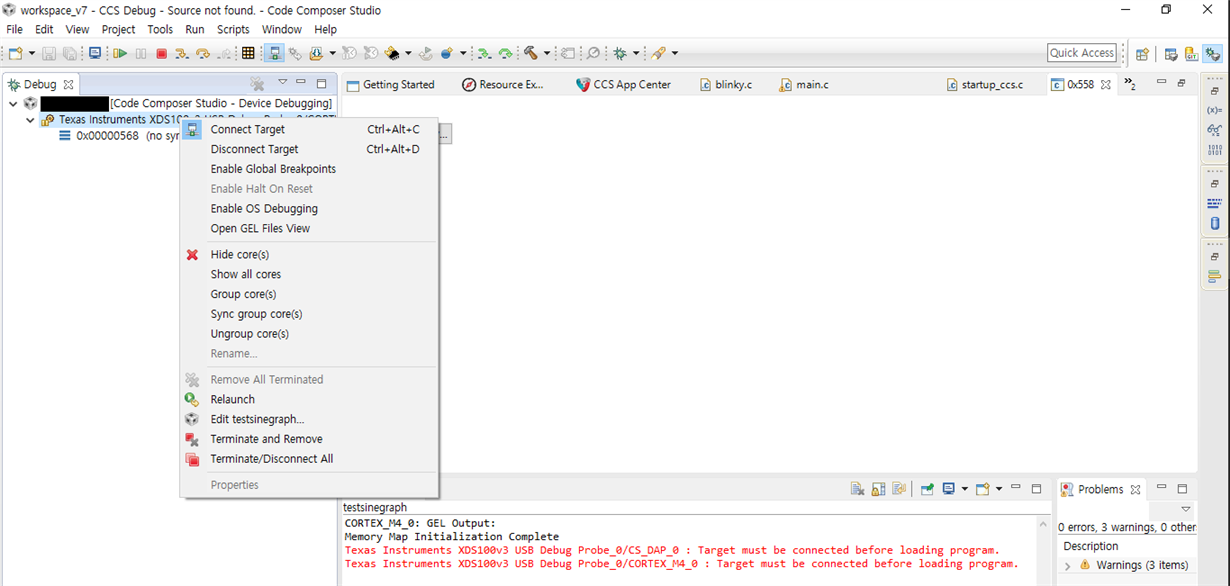Click the Debug bug toolbar icon
1230x586 pixels.
[620, 53]
